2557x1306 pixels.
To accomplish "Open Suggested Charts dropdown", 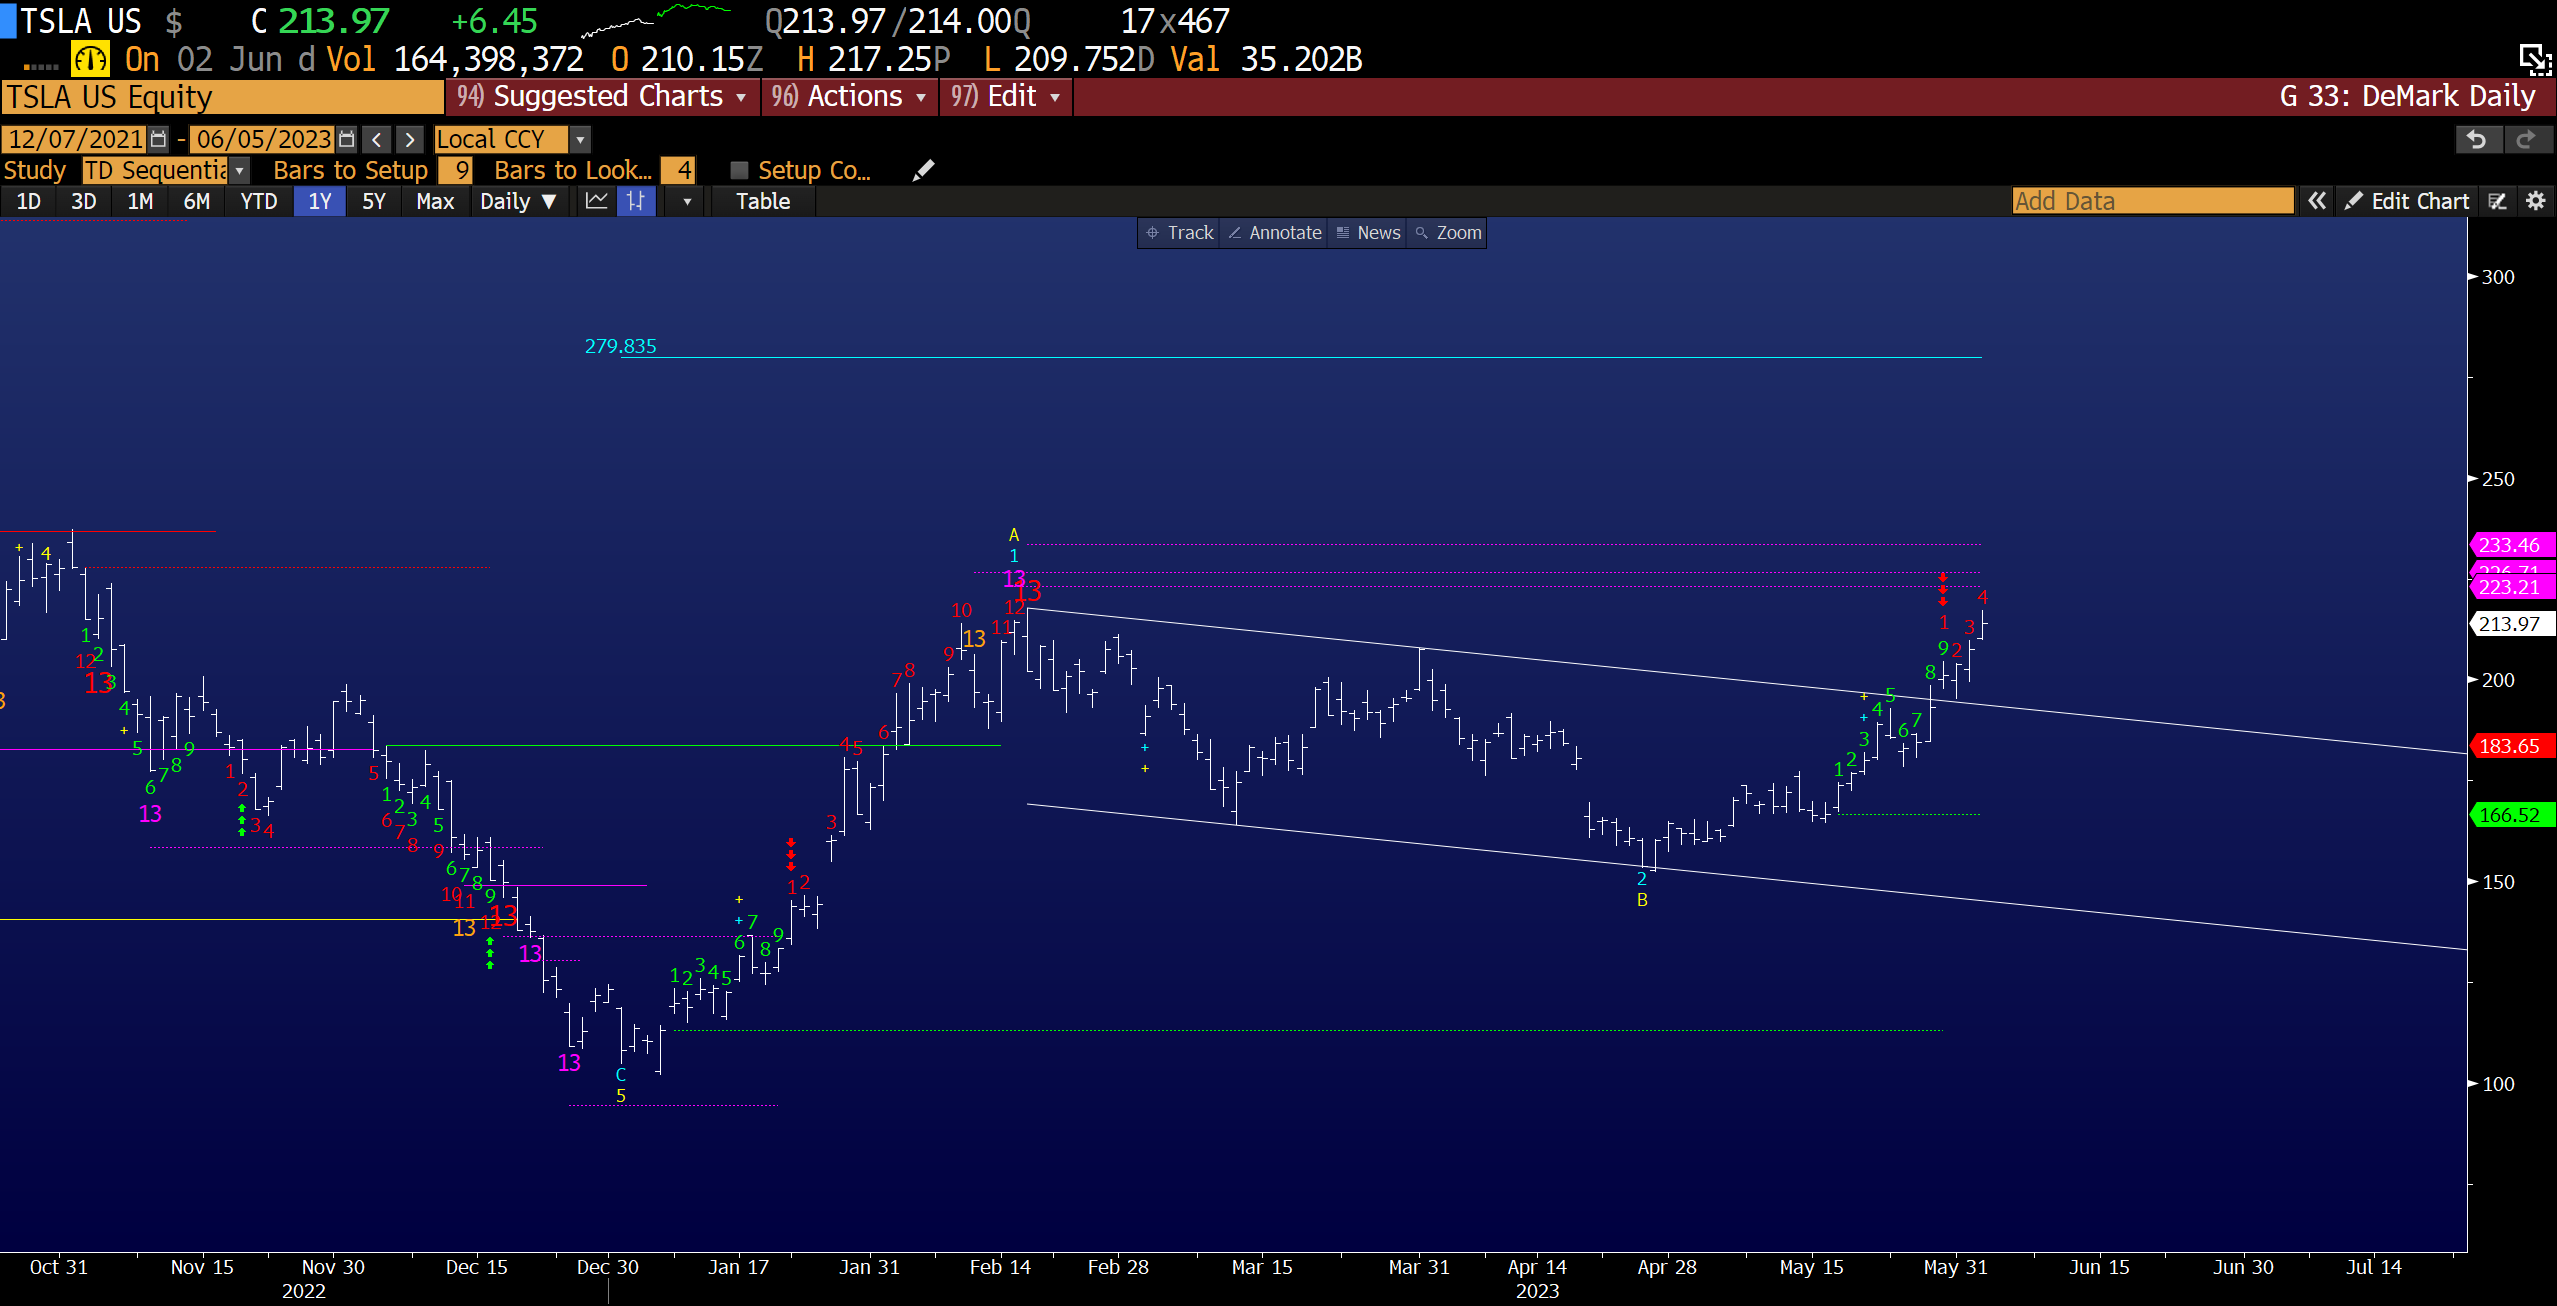I will (603, 97).
